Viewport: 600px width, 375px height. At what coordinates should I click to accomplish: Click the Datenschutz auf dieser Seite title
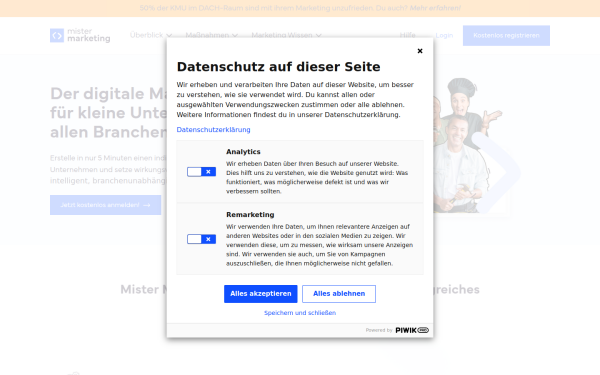tap(279, 67)
